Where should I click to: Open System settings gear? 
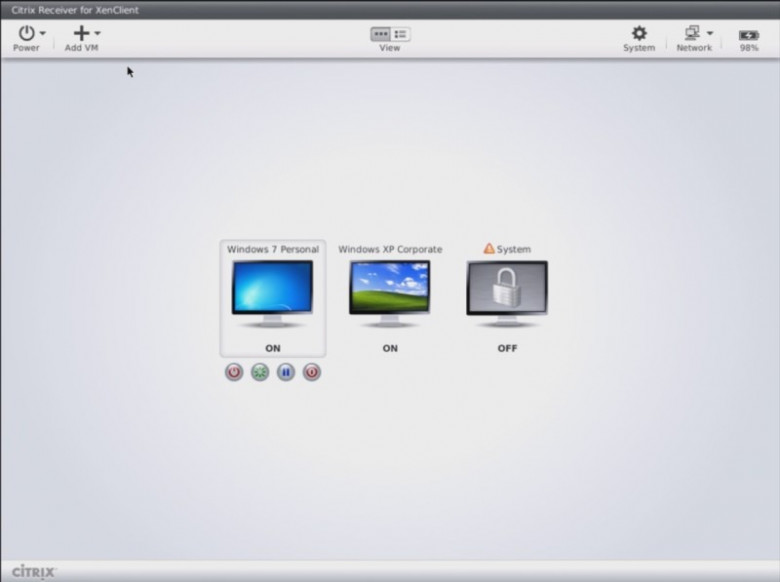pos(639,33)
